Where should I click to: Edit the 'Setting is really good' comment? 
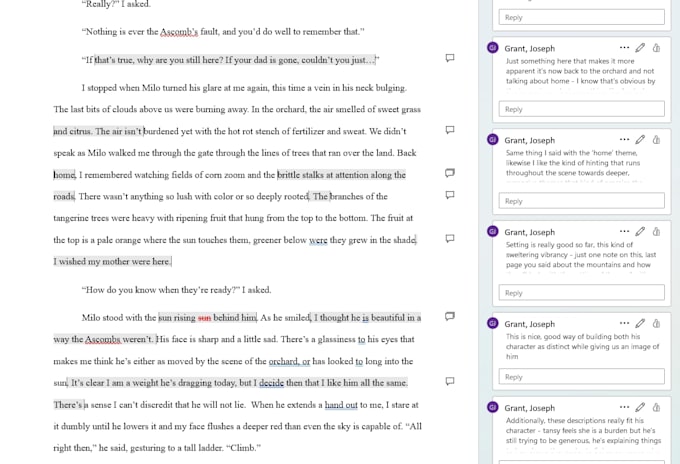(640, 232)
